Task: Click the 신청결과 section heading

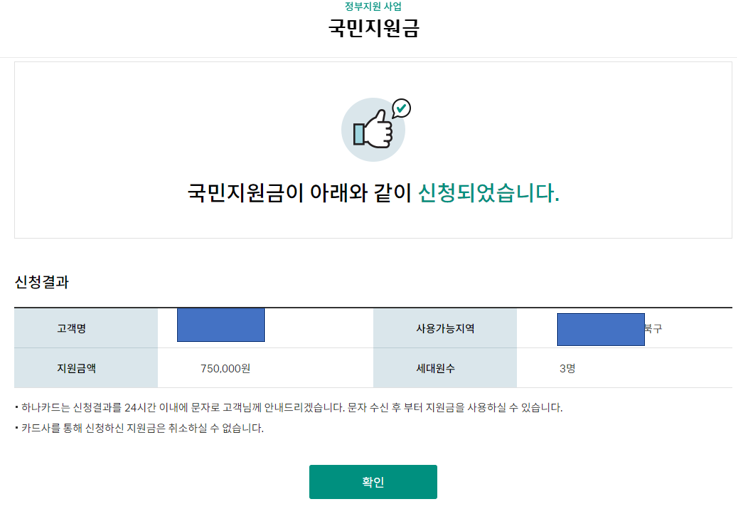Action: 42,282
